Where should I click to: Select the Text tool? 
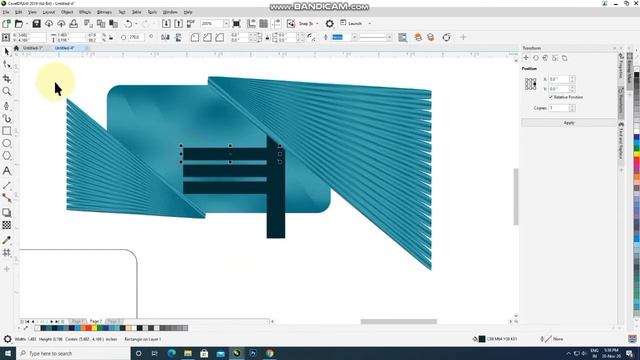[x=7, y=171]
